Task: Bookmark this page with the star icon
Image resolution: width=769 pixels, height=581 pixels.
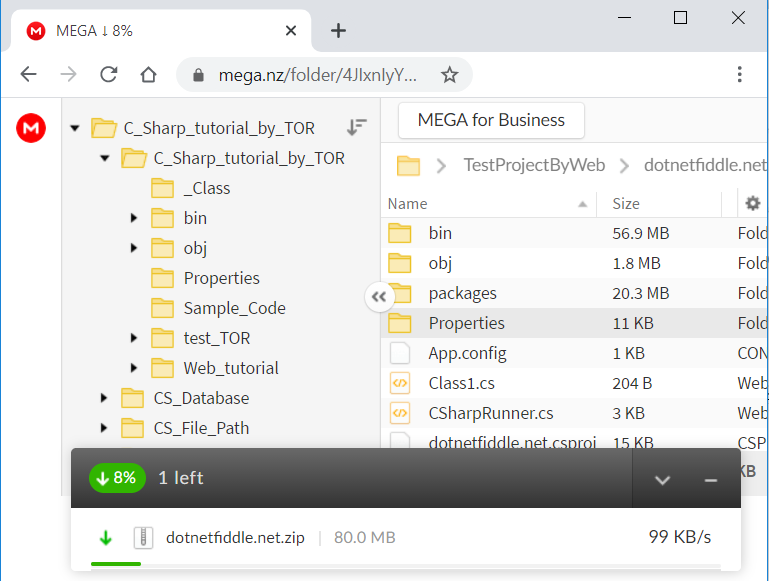Action: [449, 75]
